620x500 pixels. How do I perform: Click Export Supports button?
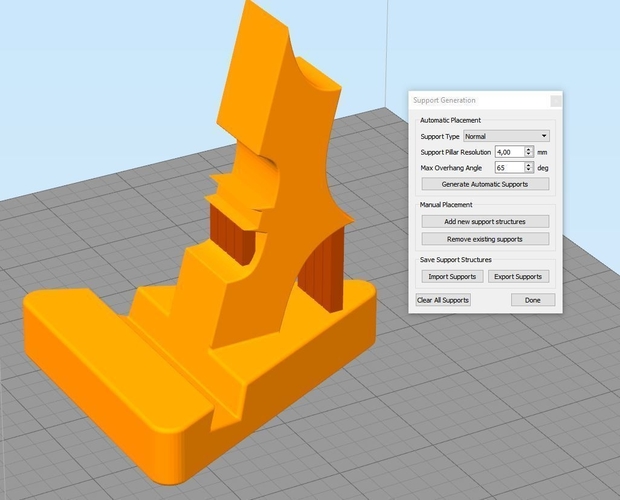click(x=518, y=277)
